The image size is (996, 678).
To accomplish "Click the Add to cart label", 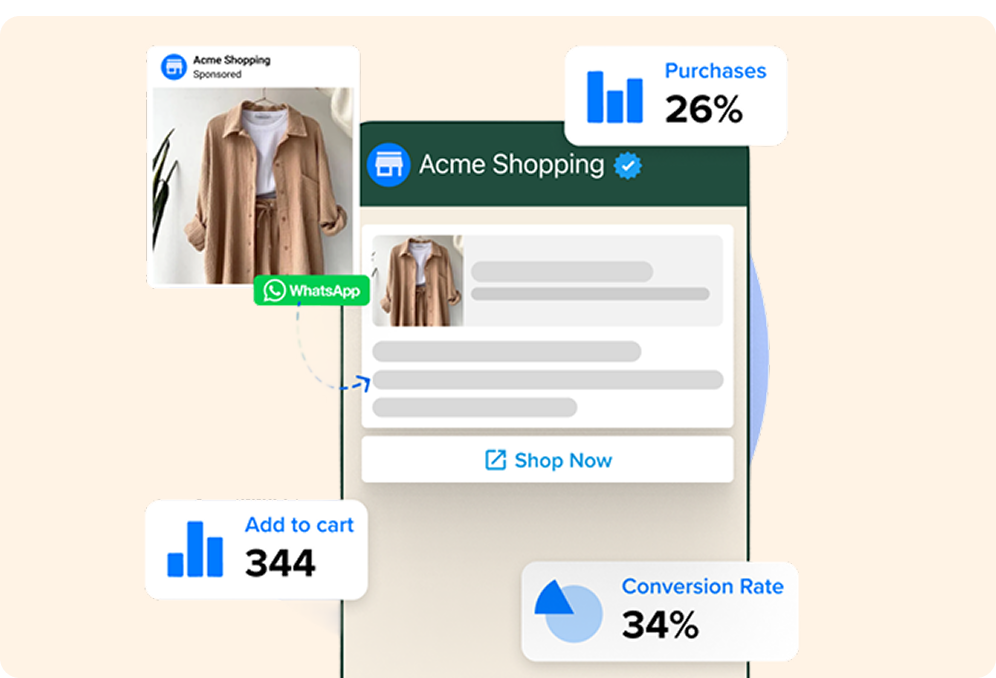I will [299, 525].
